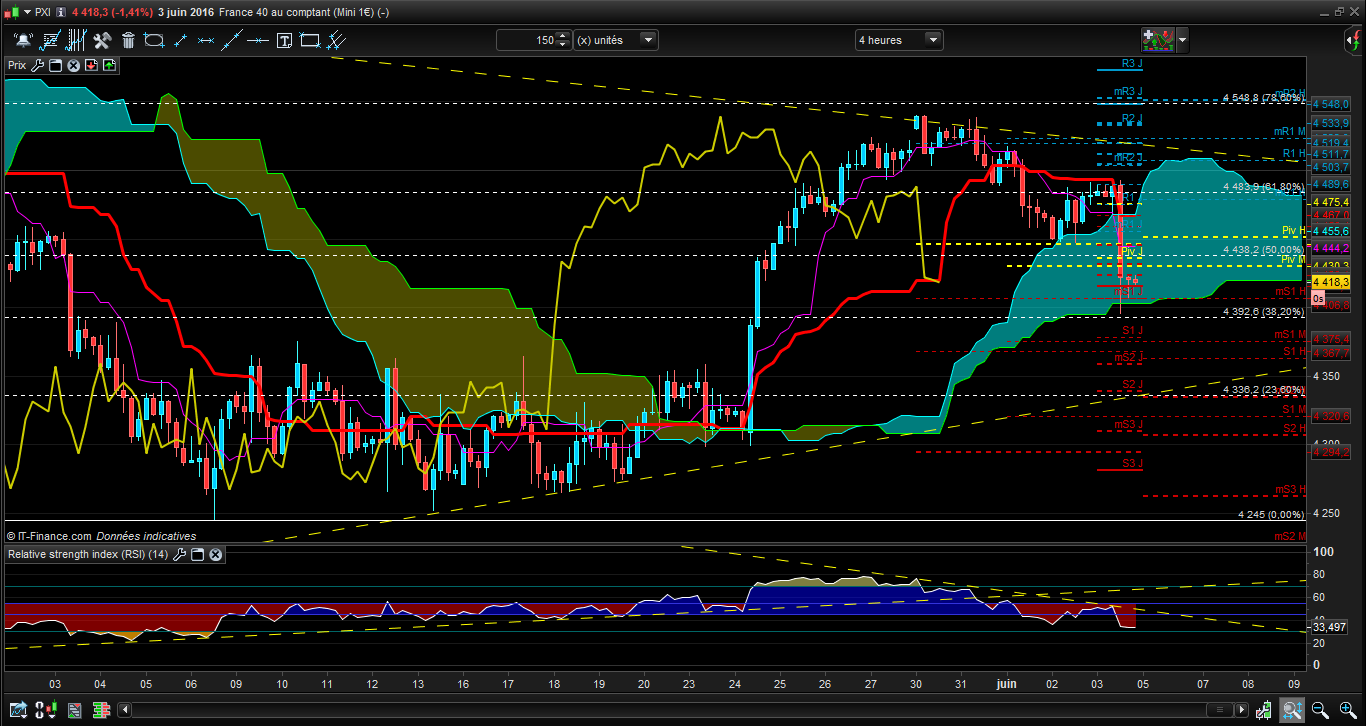The width and height of the screenshot is (1366, 726).
Task: Select the short segment line tool
Action: point(180,40)
